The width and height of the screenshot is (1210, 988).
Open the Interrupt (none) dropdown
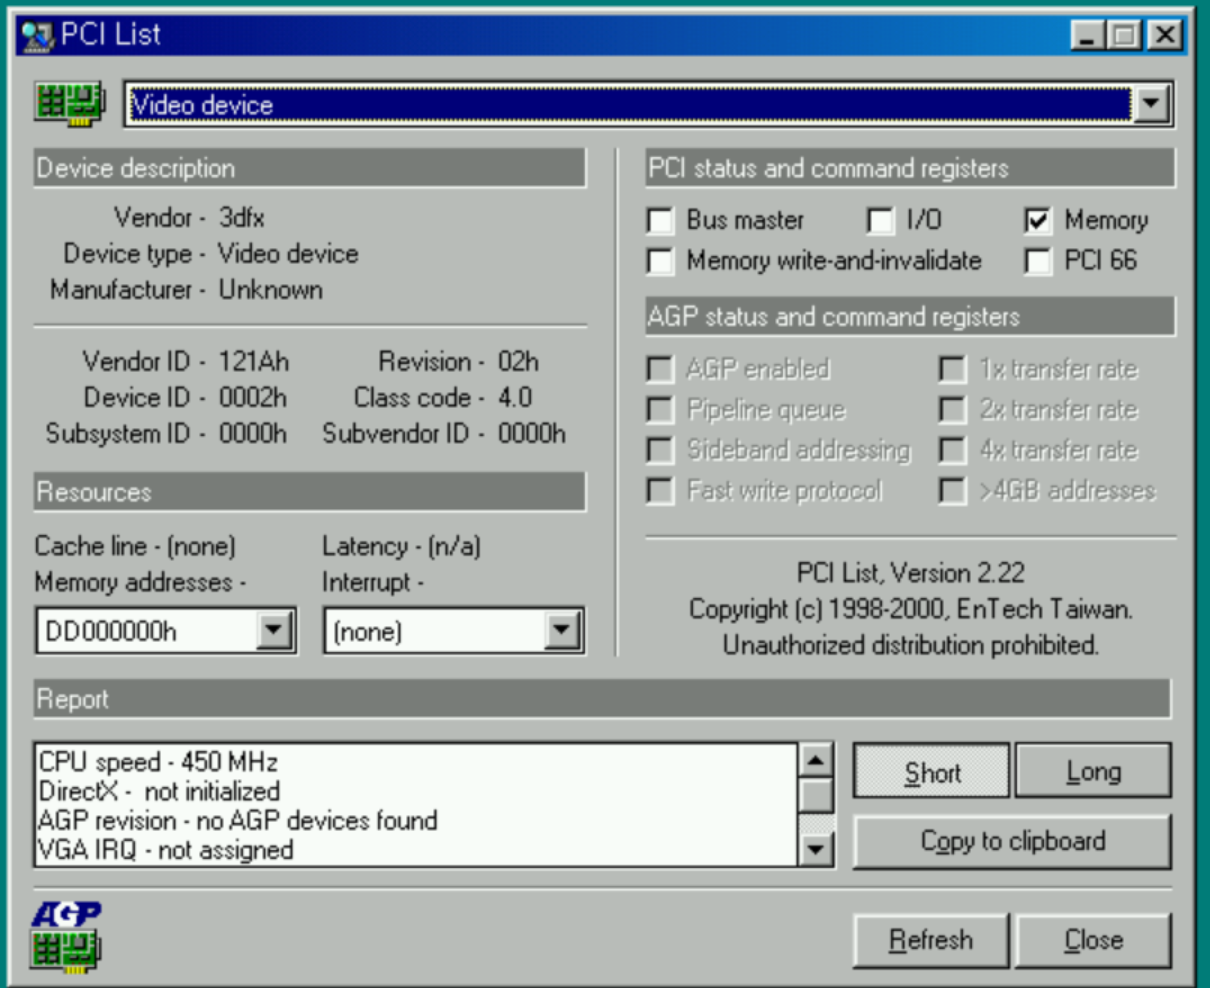(561, 631)
